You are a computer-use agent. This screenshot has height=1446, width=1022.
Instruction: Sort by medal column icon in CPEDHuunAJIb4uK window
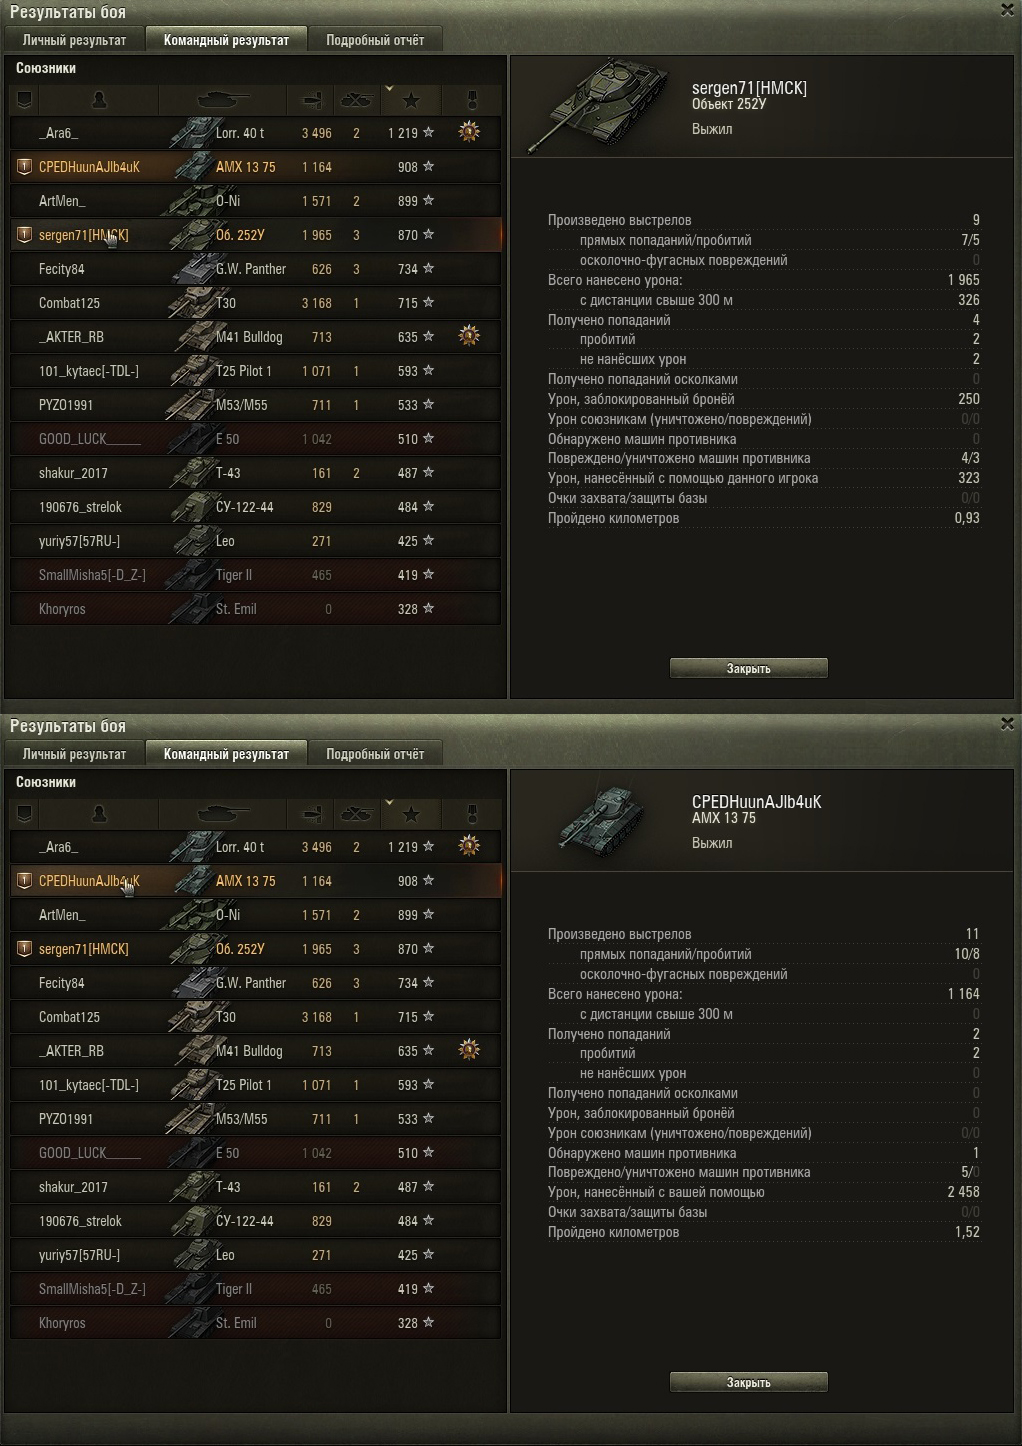[x=471, y=814]
